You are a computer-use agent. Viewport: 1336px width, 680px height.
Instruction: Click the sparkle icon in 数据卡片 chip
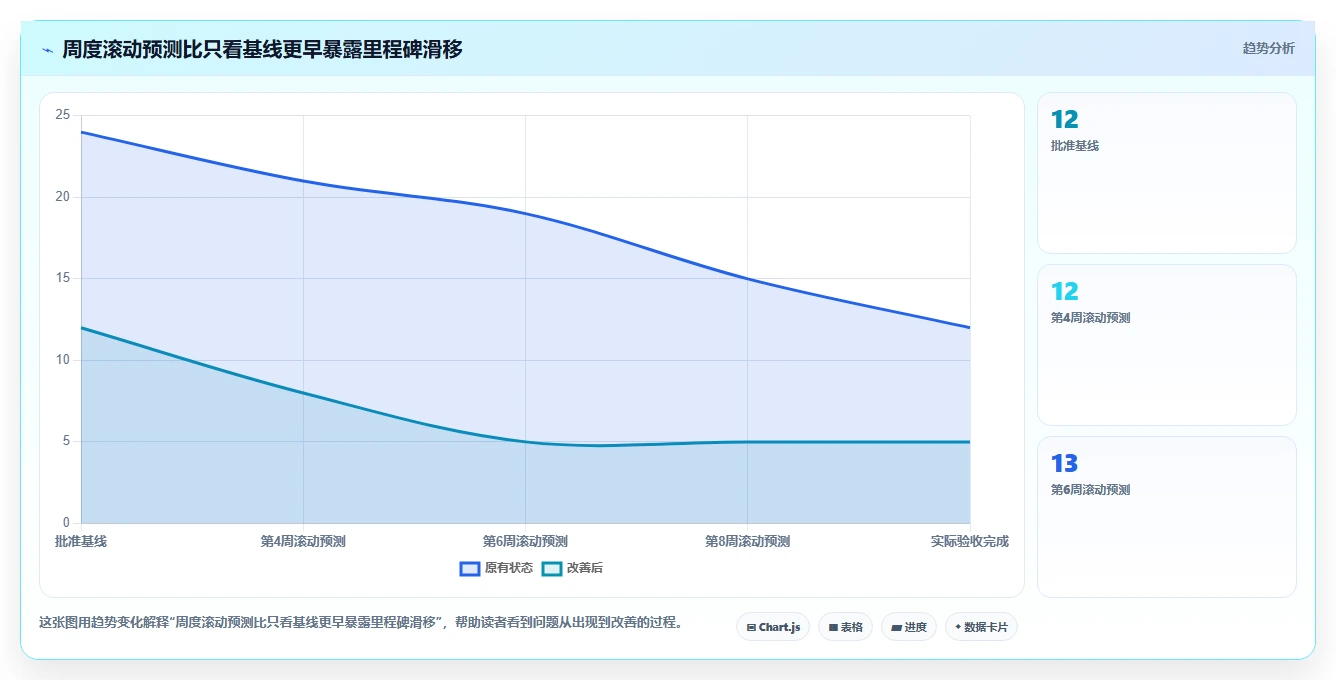(x=958, y=627)
